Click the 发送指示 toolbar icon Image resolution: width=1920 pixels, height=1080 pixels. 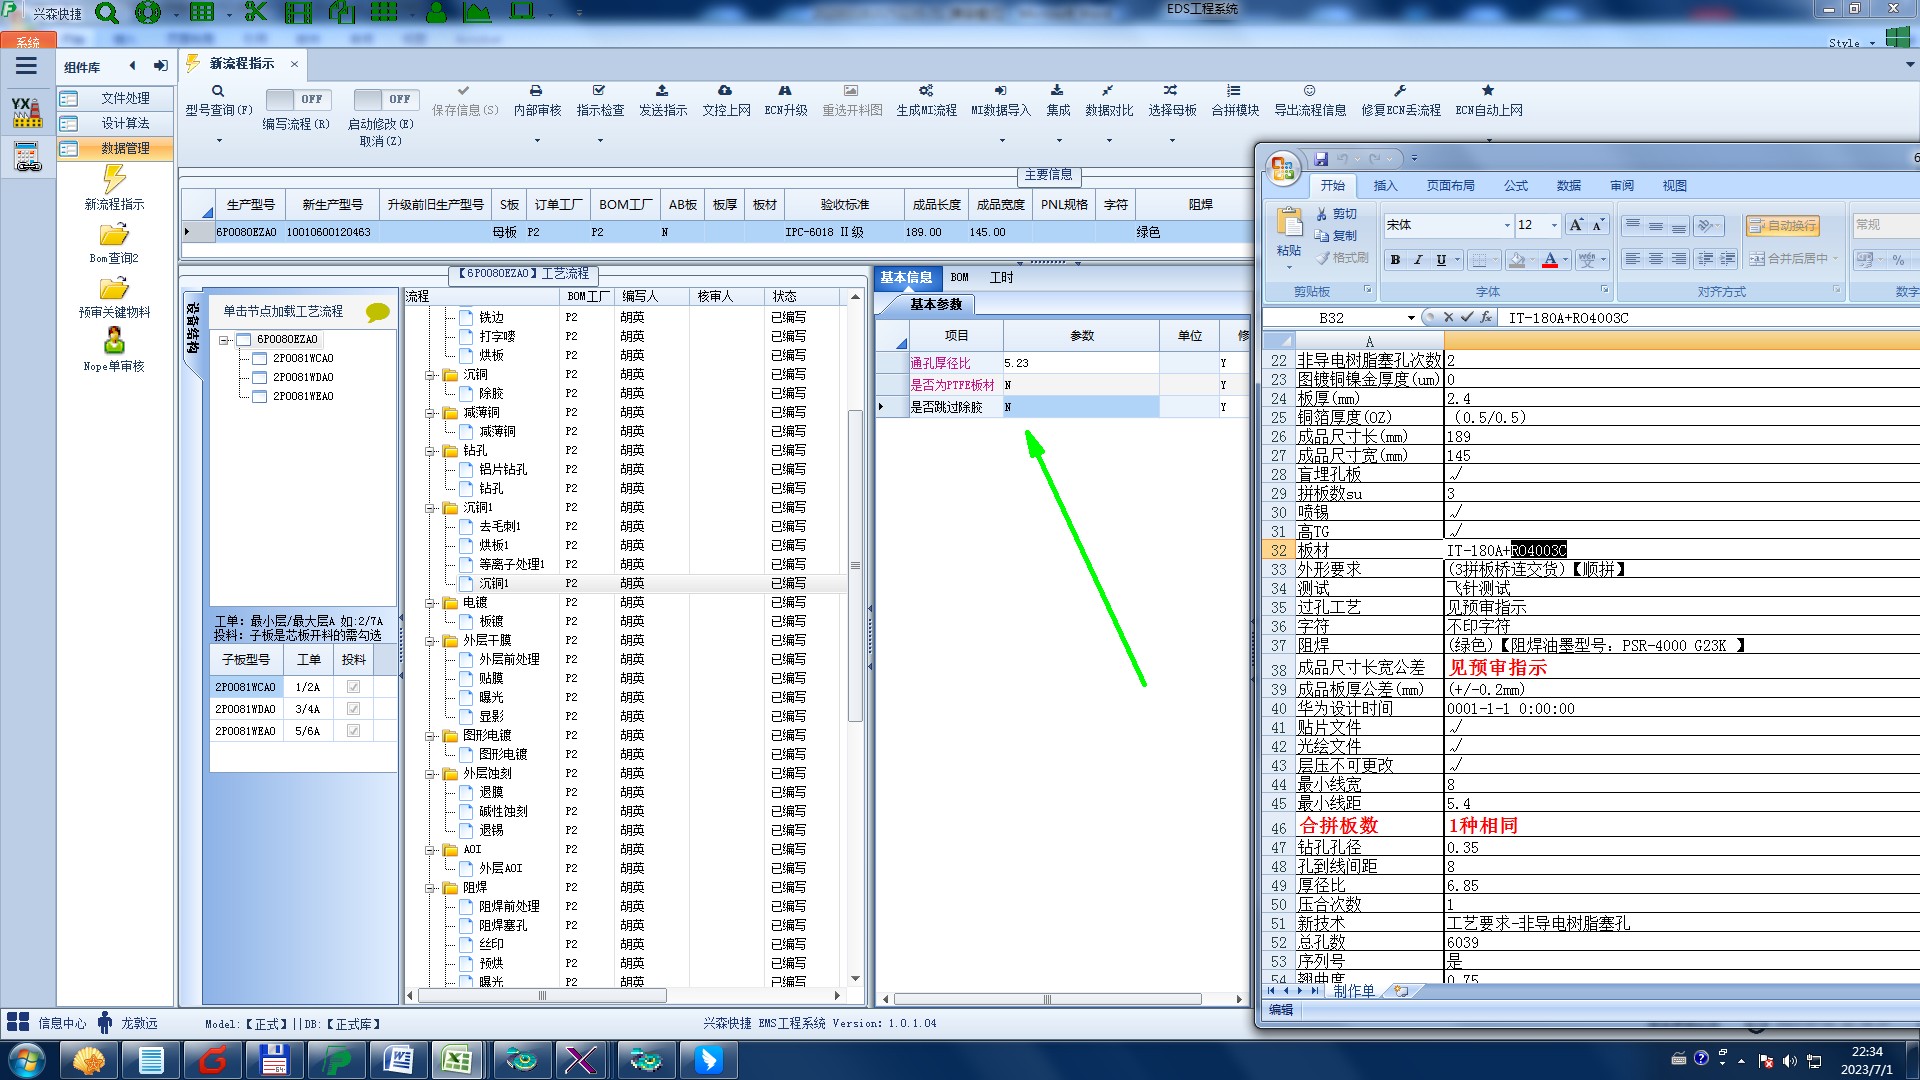click(662, 91)
